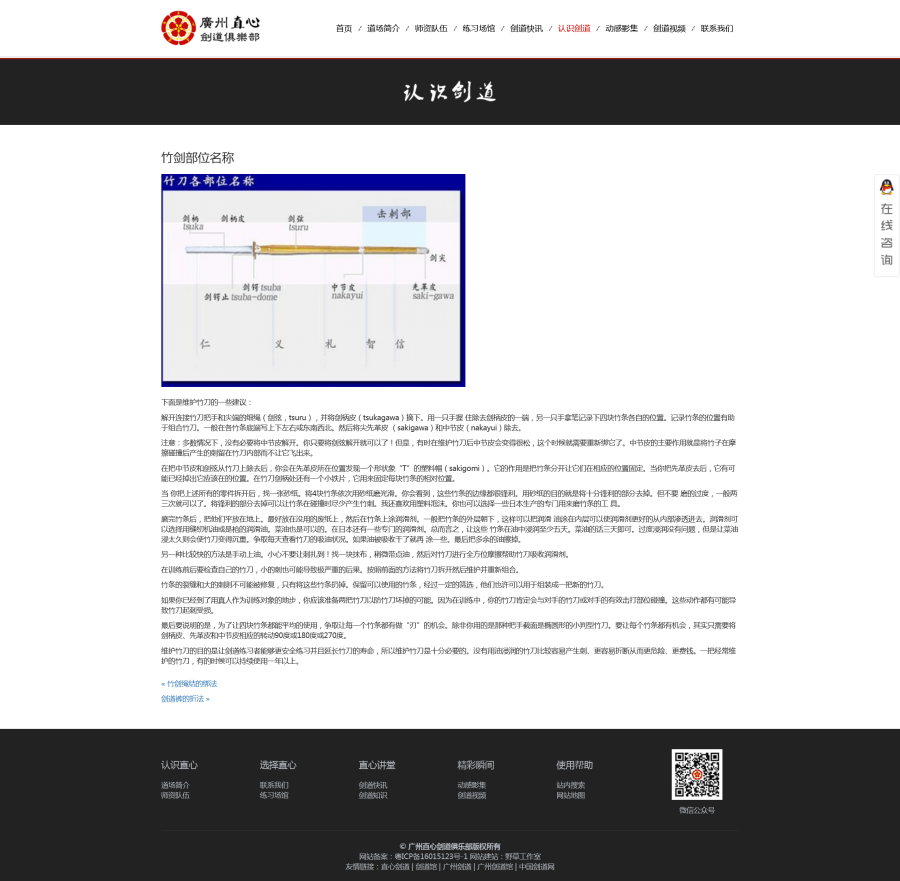The image size is (900, 881).
Task: Open QQ online chat via sidebar icon
Action: 886,186
